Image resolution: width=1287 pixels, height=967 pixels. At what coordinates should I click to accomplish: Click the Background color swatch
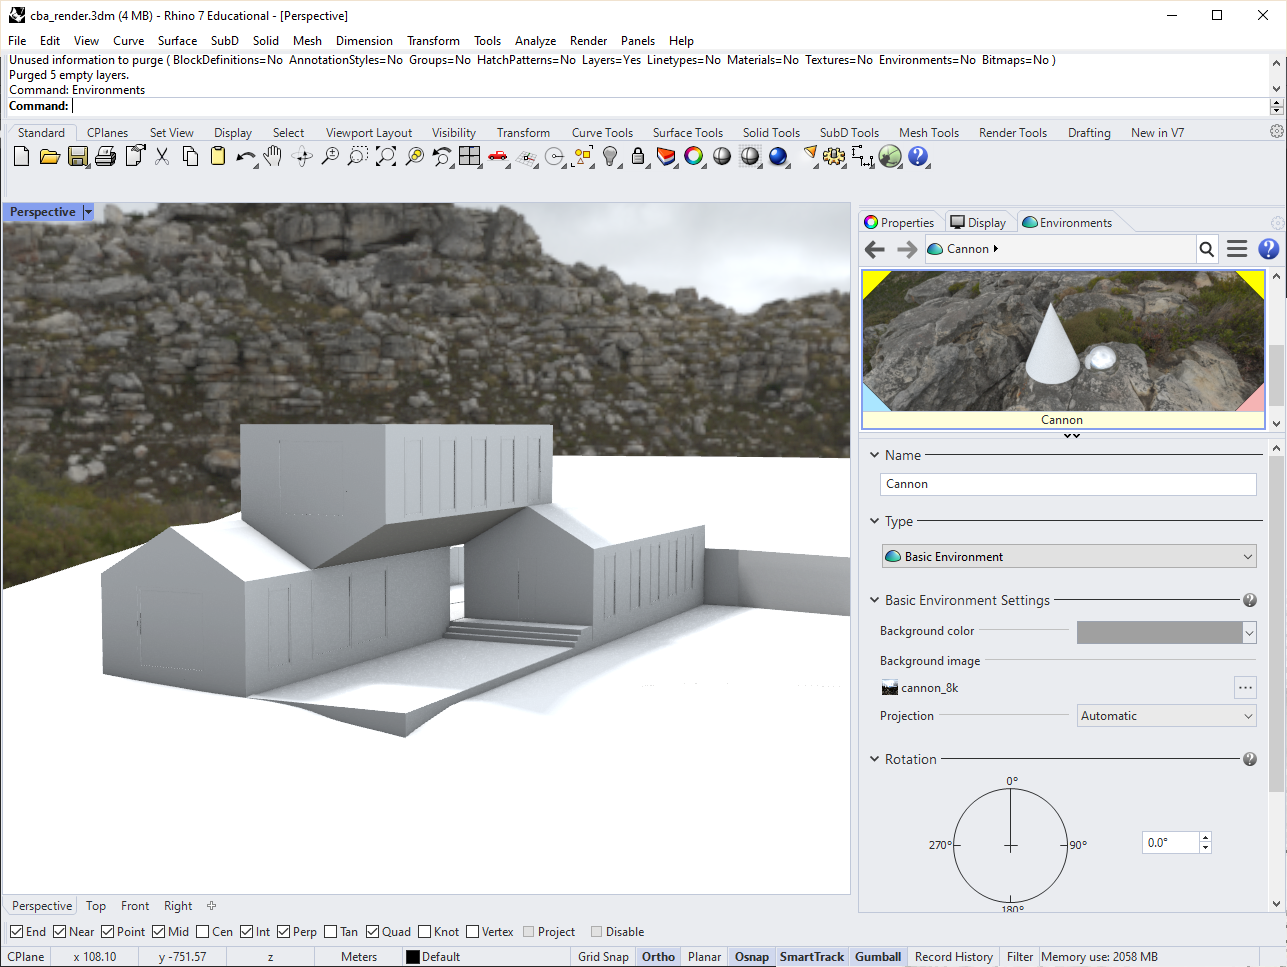(1158, 632)
